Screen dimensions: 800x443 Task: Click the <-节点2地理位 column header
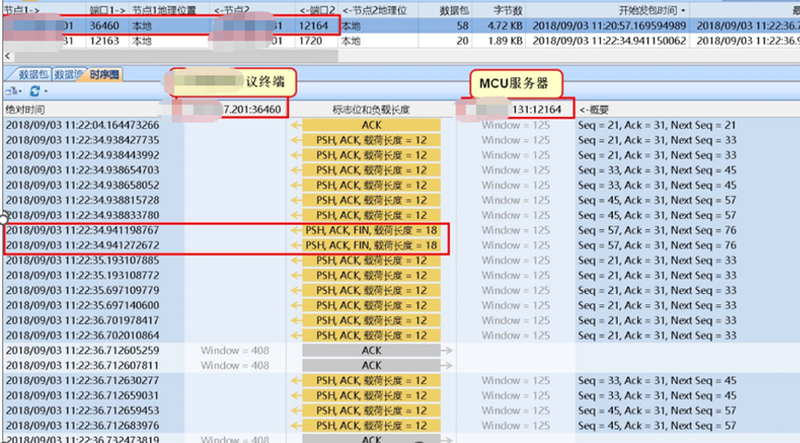pyautogui.click(x=379, y=10)
